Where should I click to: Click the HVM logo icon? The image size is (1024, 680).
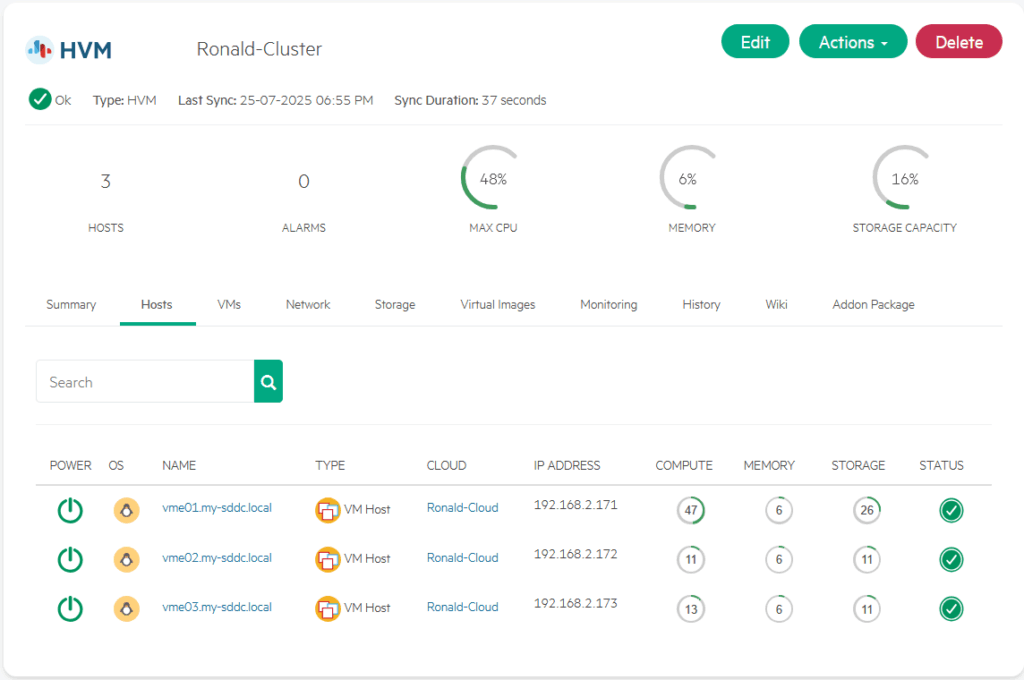pyautogui.click(x=40, y=48)
